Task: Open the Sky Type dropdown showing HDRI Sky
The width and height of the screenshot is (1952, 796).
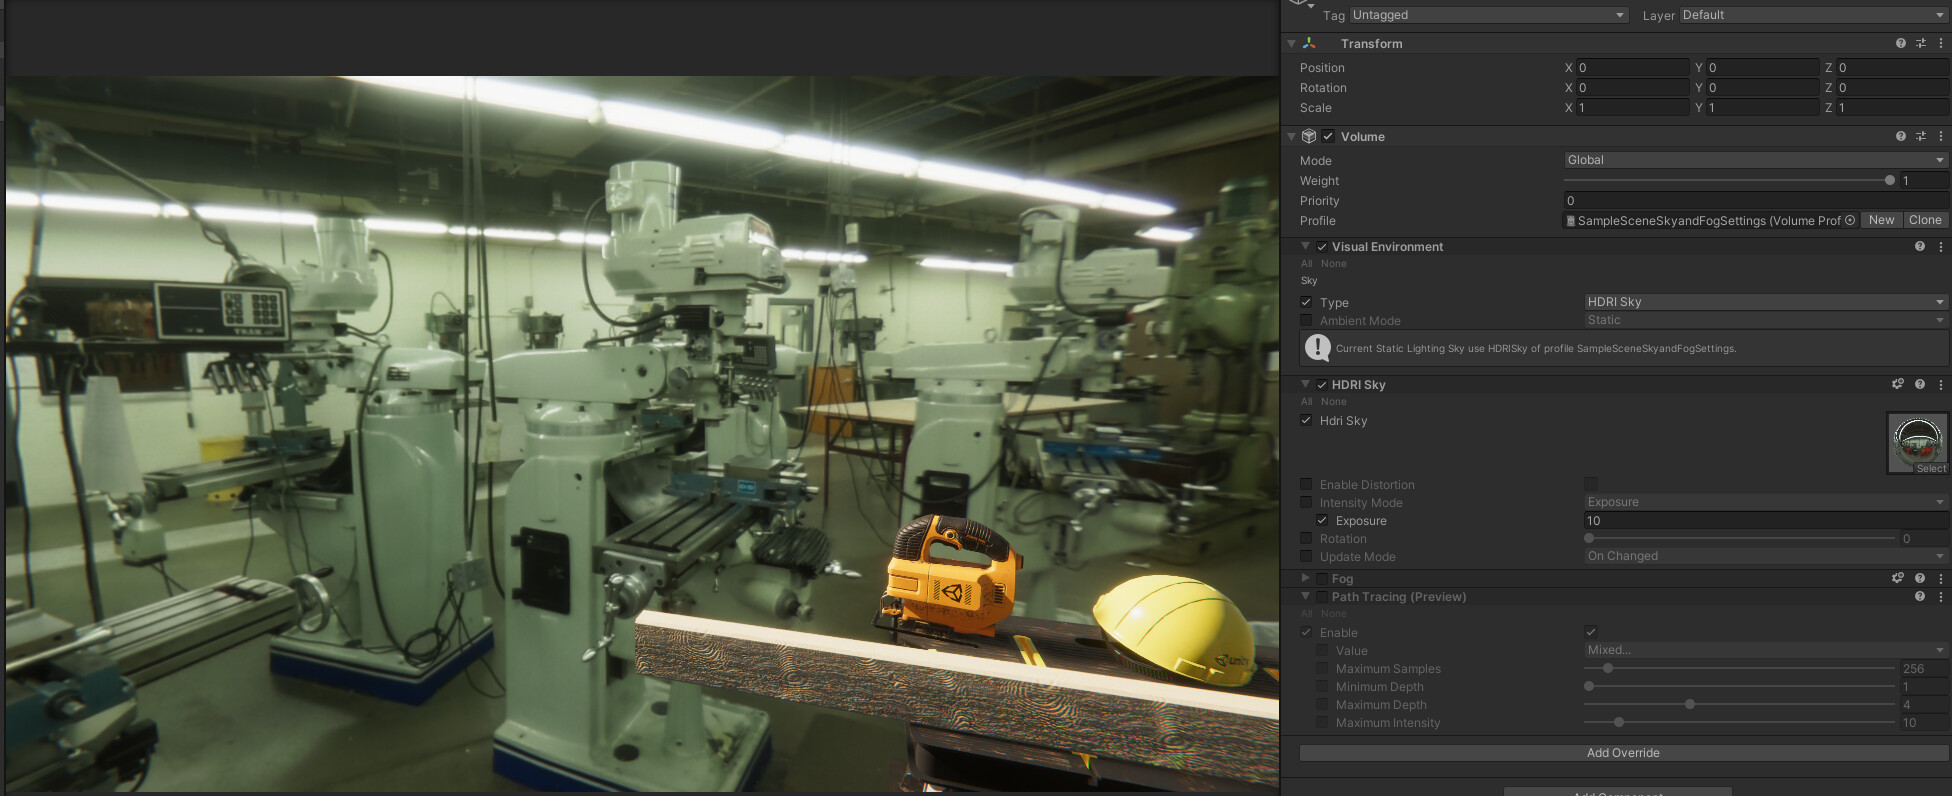Action: coord(1765,302)
